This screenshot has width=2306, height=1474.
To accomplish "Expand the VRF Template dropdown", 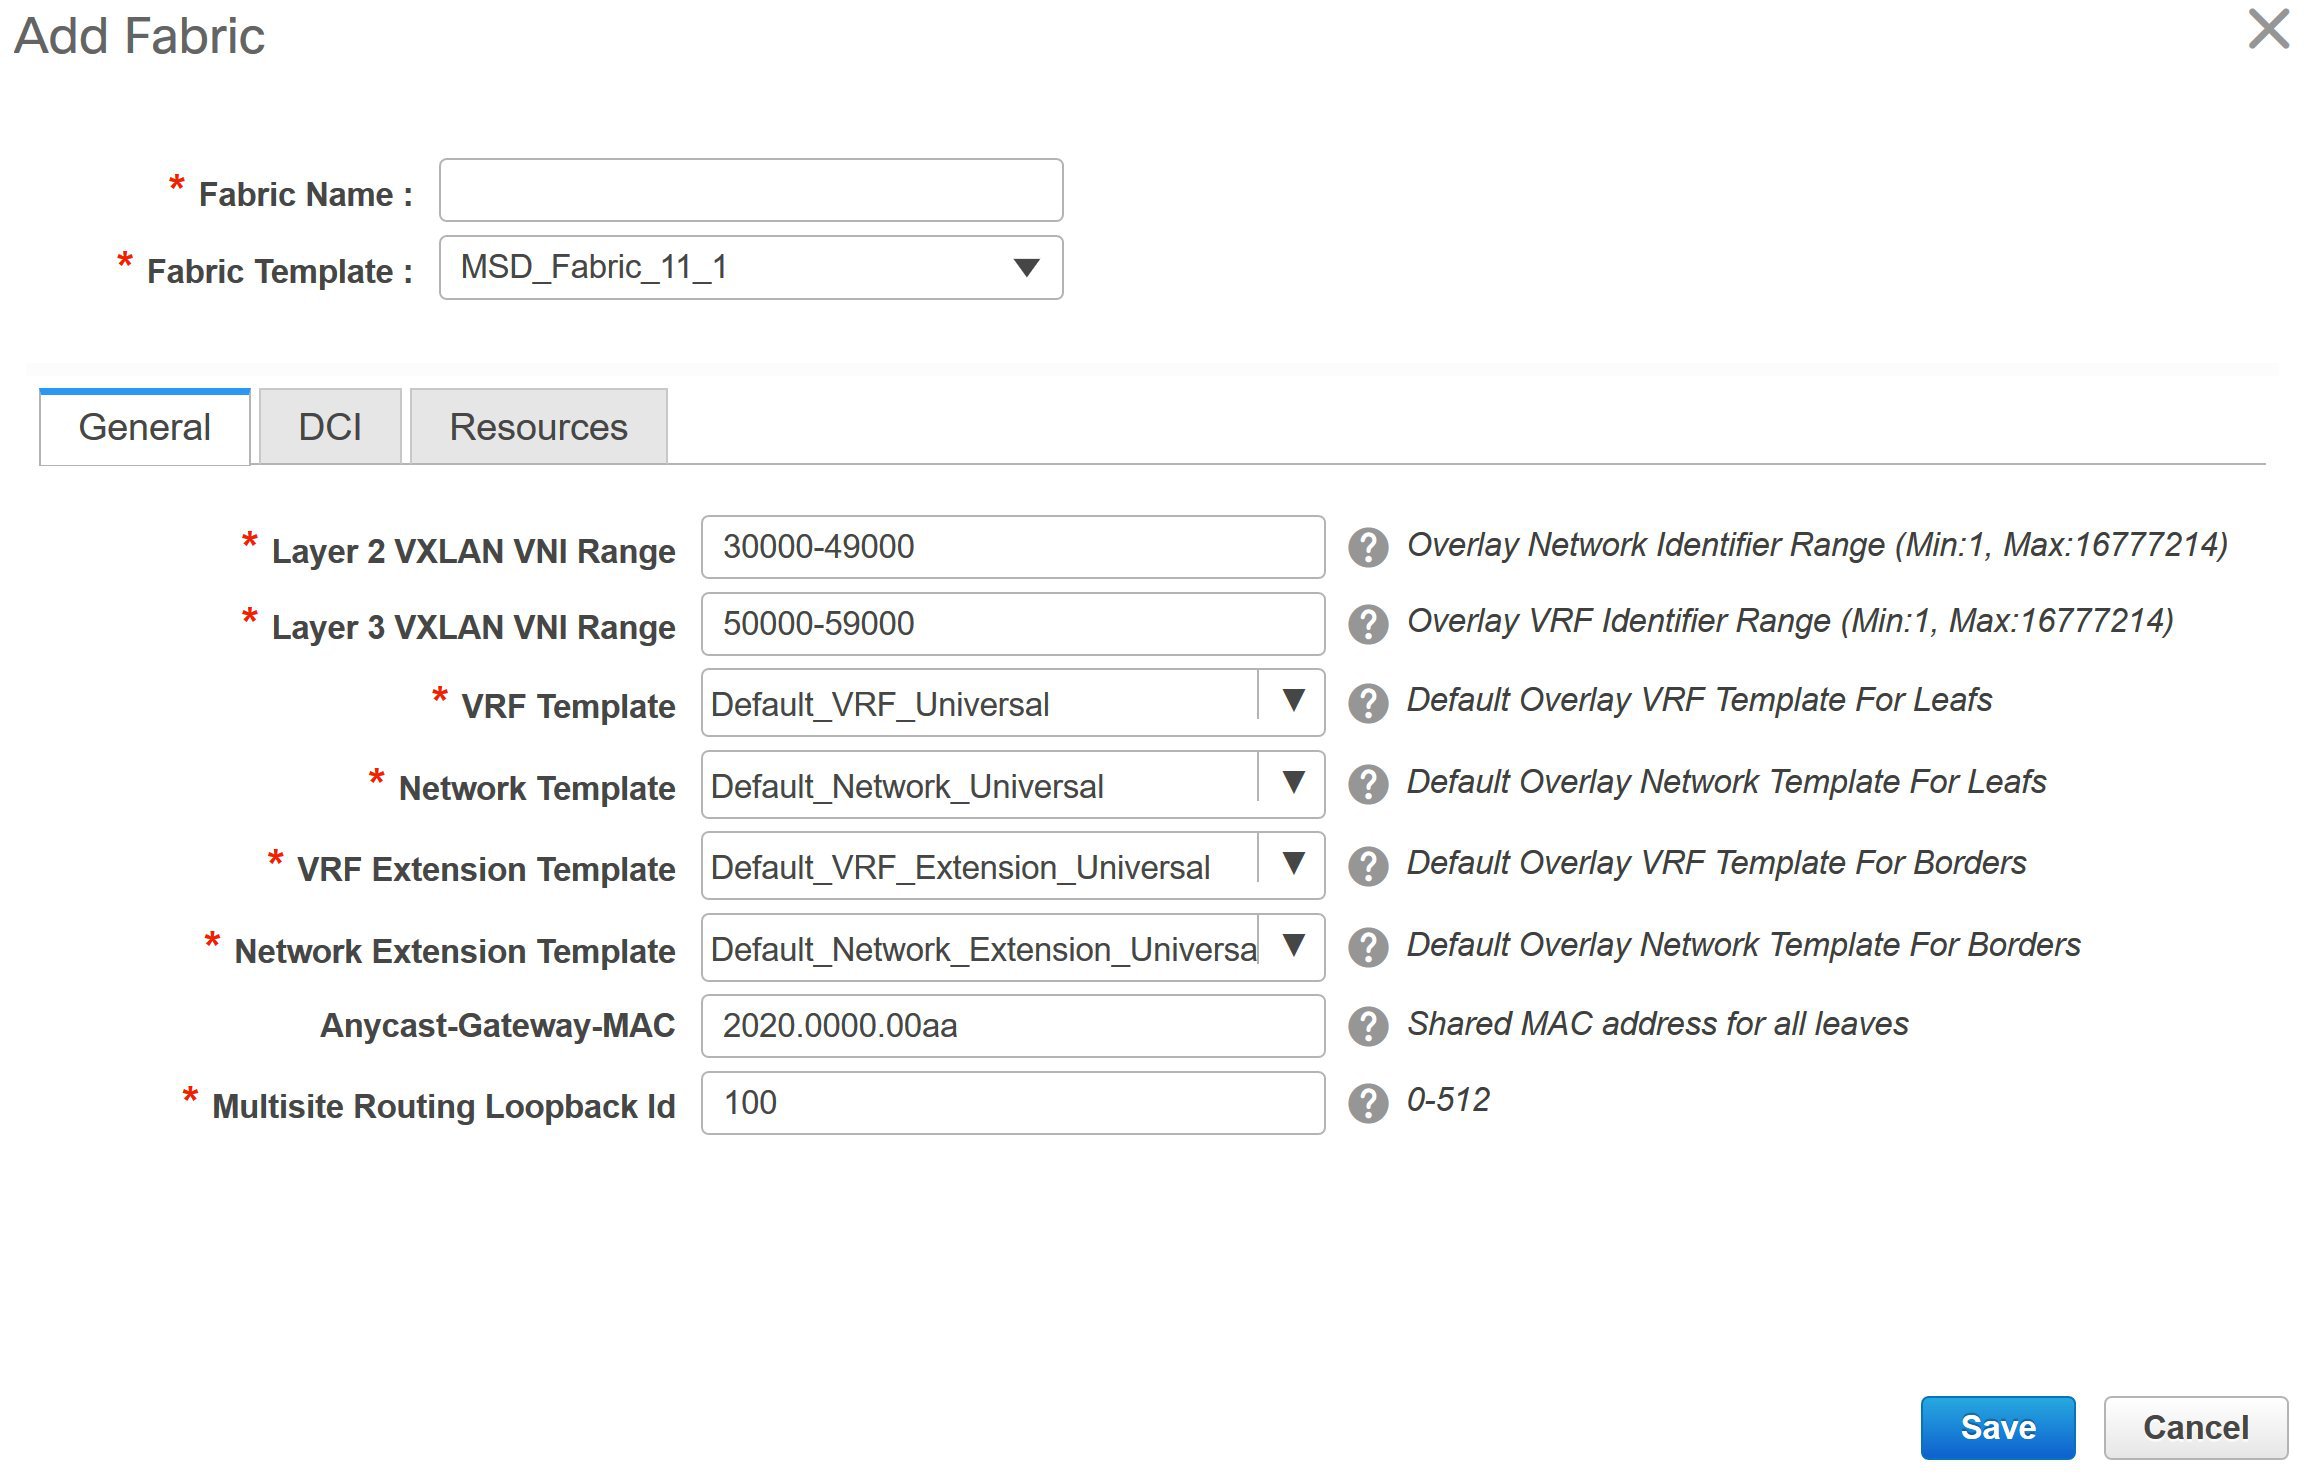I will pyautogui.click(x=1292, y=701).
